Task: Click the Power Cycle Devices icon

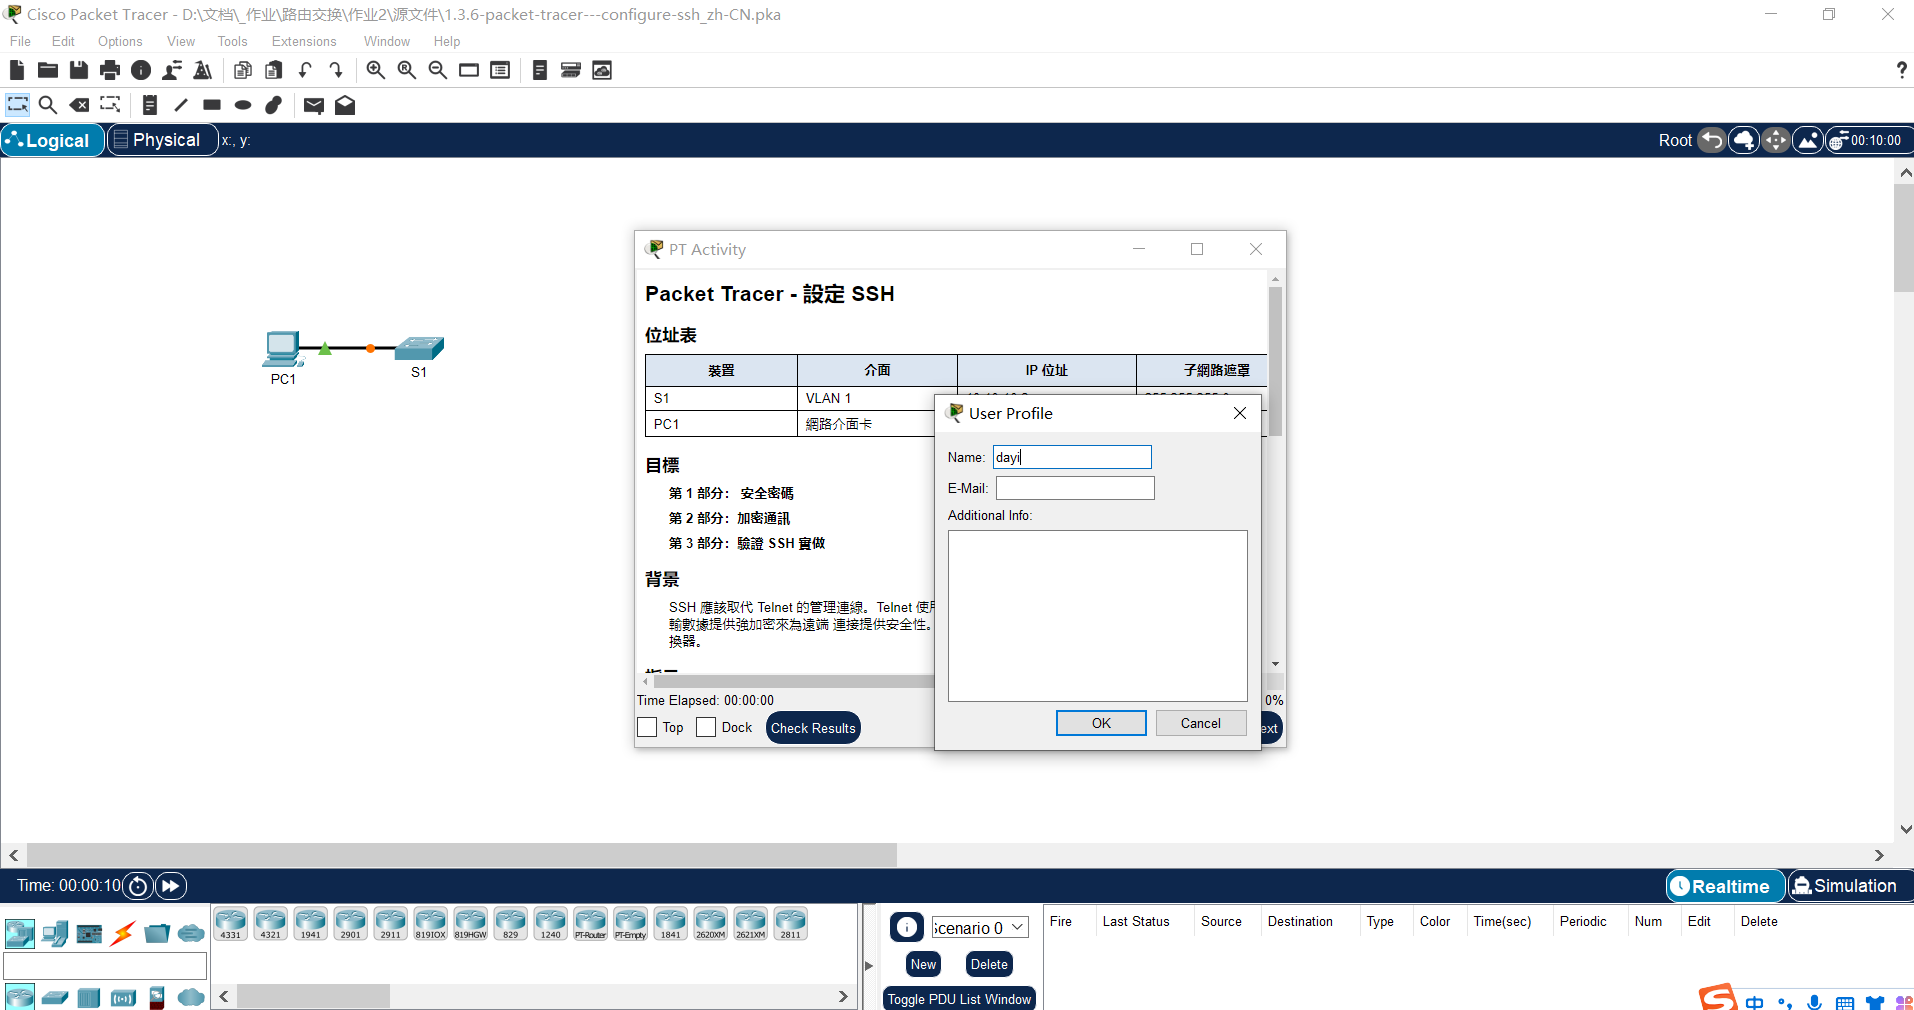Action: coord(139,886)
